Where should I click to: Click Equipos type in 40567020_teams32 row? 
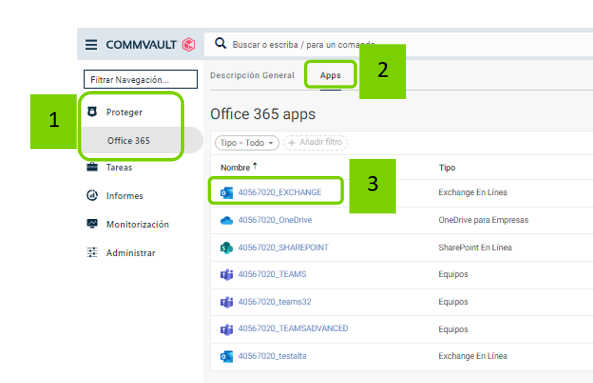[453, 302]
